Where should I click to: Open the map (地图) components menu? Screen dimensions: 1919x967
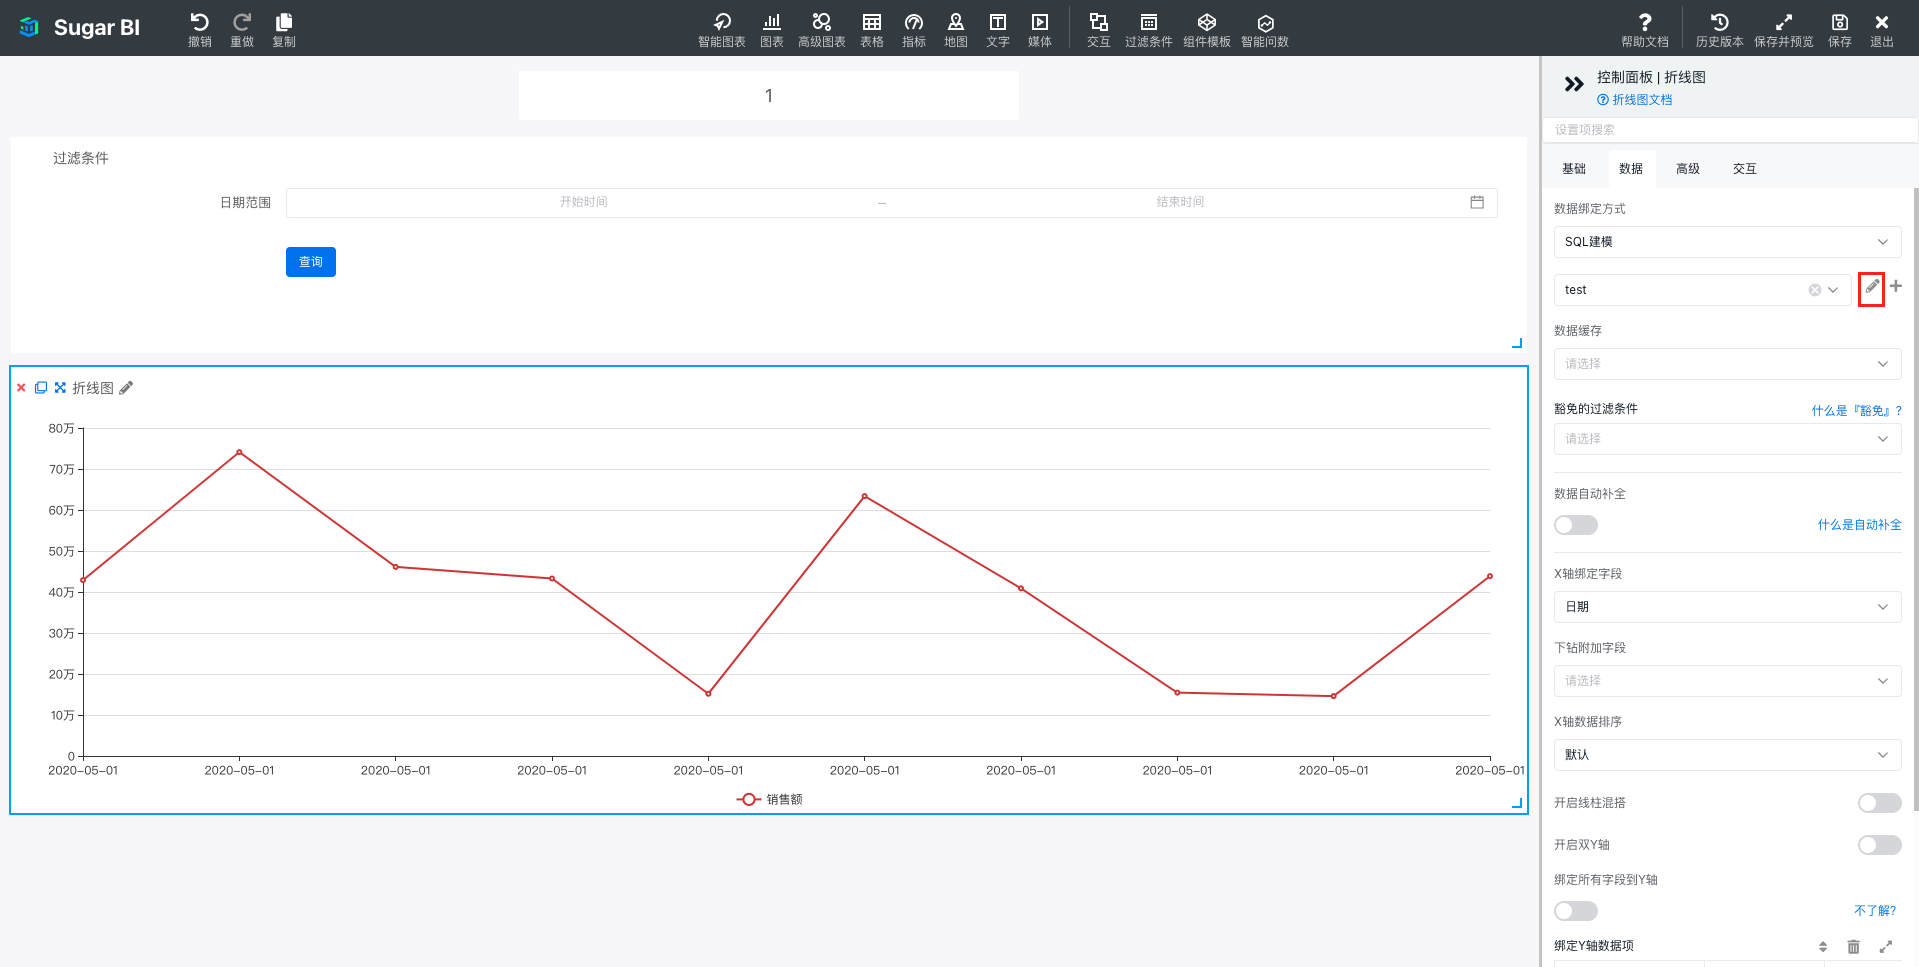click(955, 29)
